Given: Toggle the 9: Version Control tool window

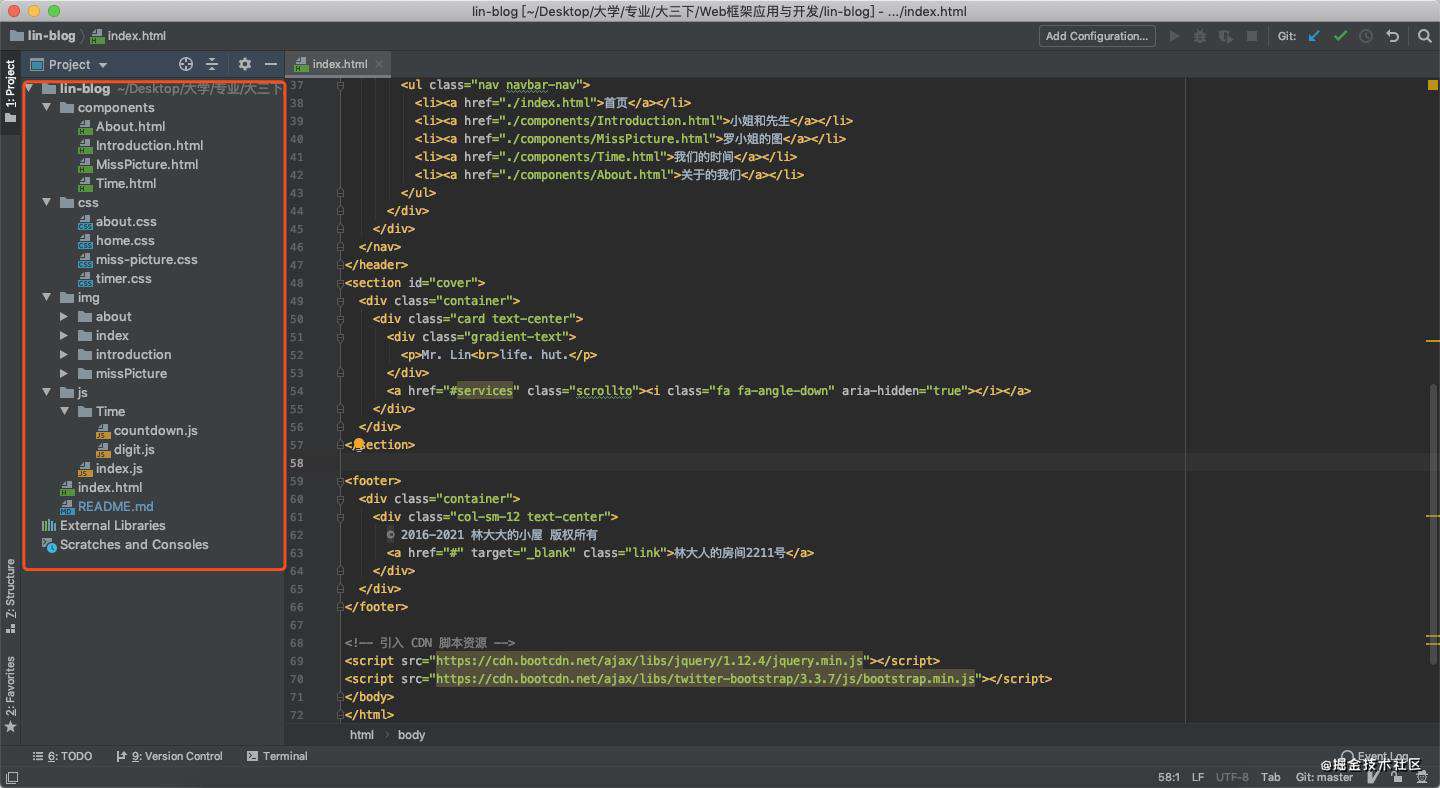Looking at the screenshot, I should point(169,756).
